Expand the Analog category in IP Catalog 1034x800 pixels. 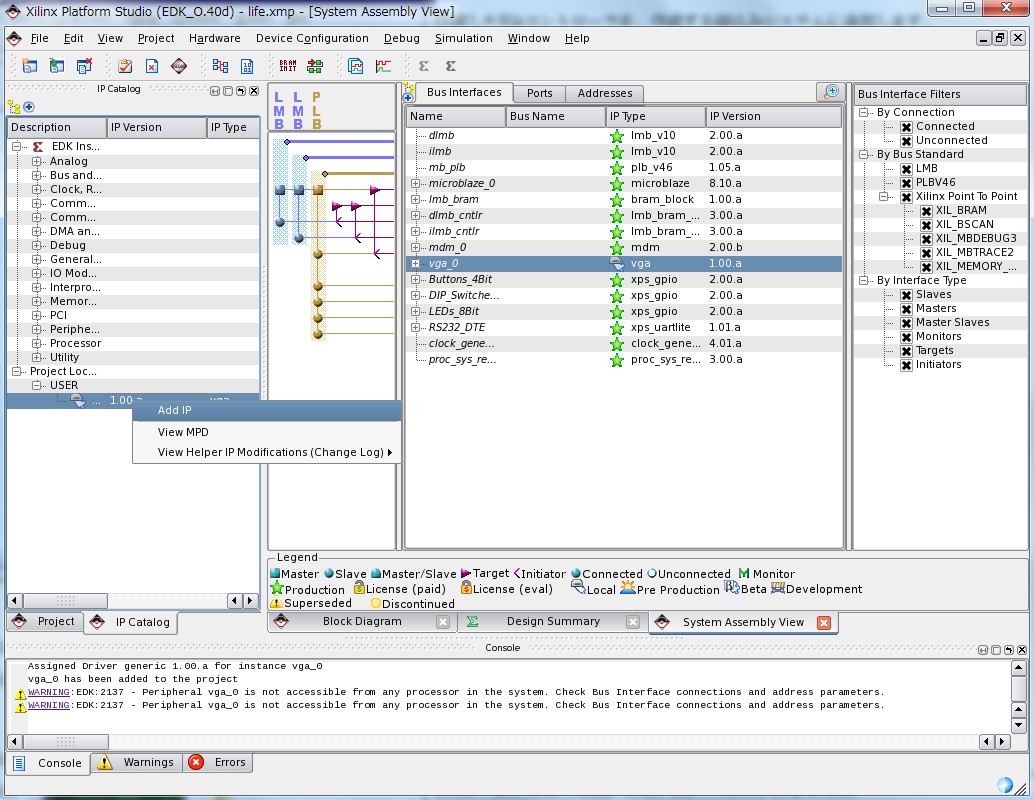(x=37, y=161)
